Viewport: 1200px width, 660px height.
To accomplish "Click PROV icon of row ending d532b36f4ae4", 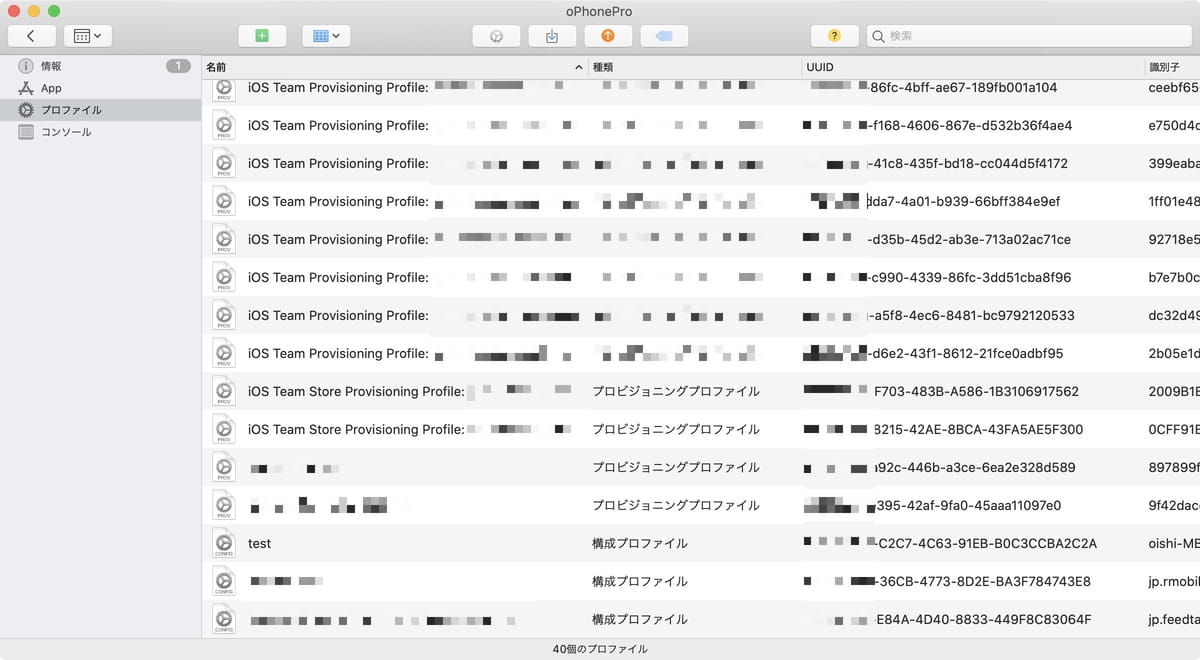I will (224, 125).
